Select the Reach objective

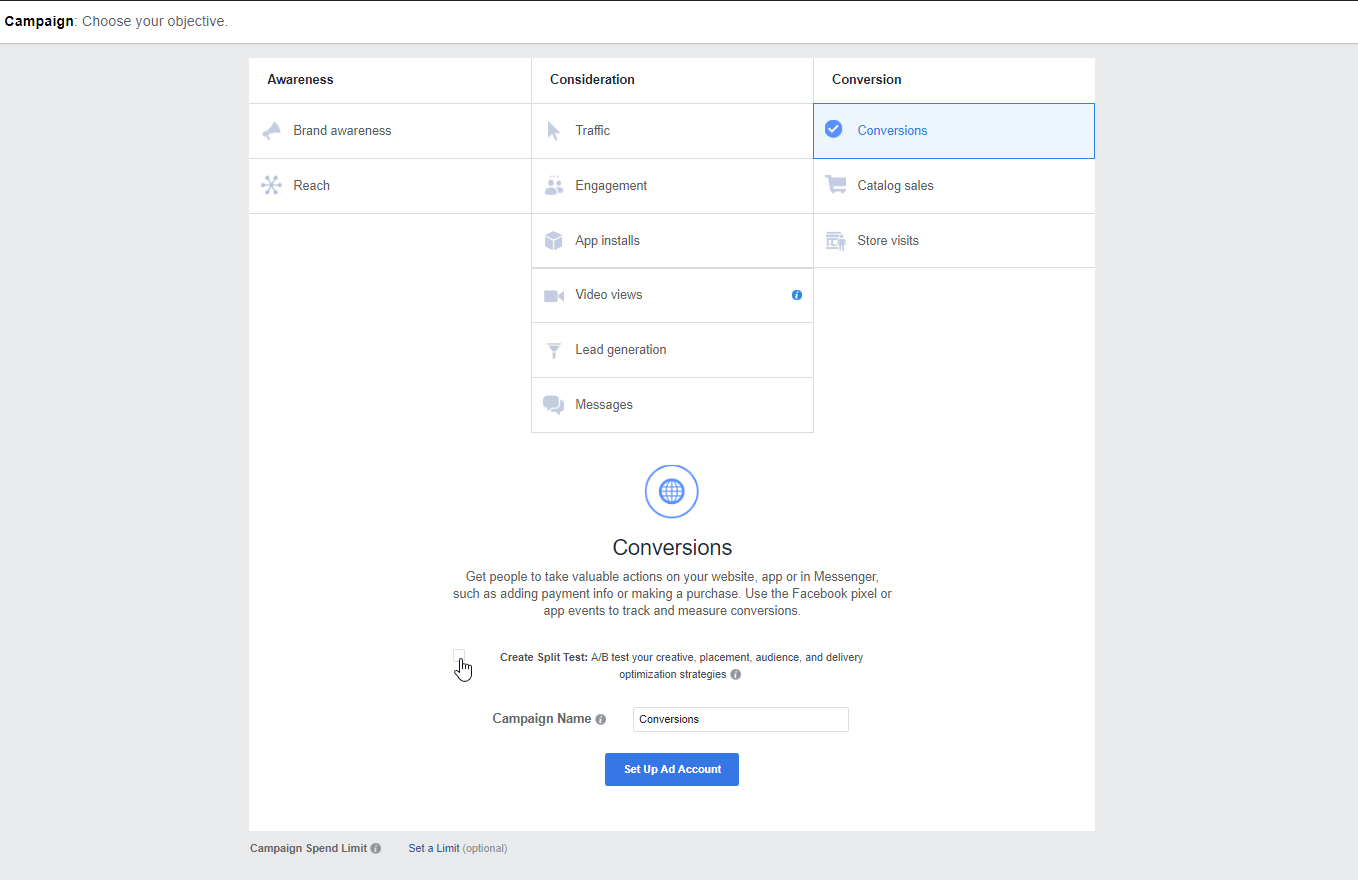pos(390,186)
